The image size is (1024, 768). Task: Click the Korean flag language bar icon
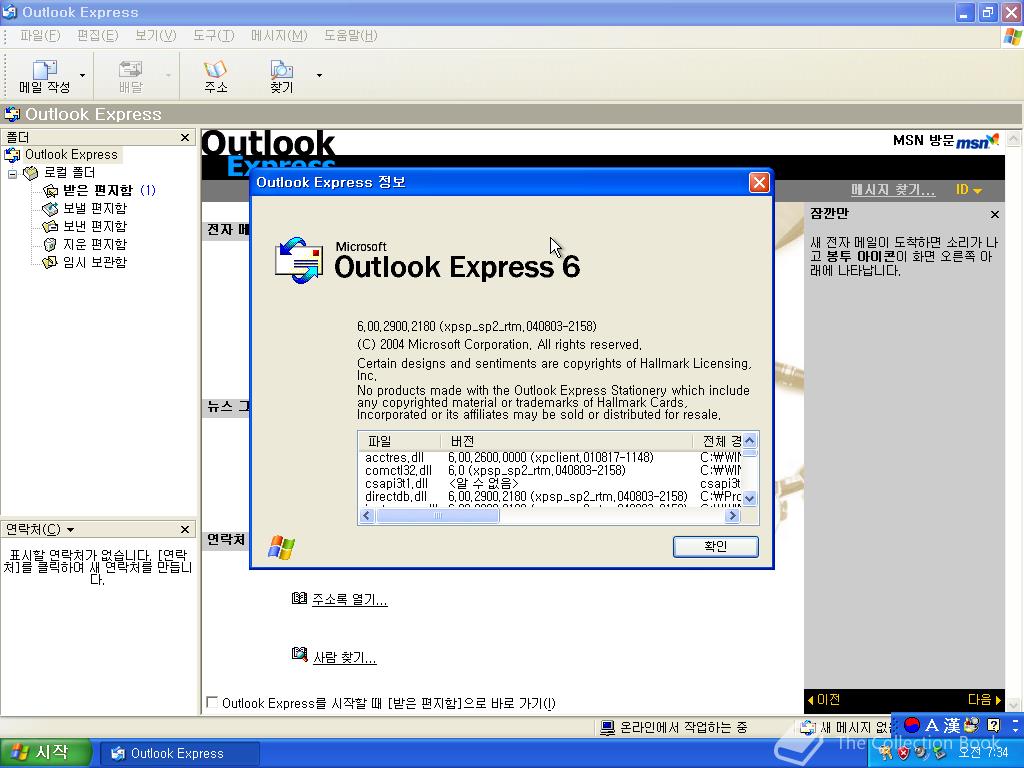click(x=912, y=724)
